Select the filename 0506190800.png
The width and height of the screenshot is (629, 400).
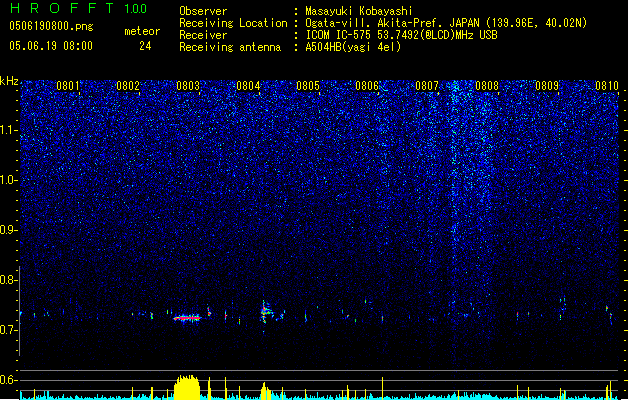pos(51,26)
